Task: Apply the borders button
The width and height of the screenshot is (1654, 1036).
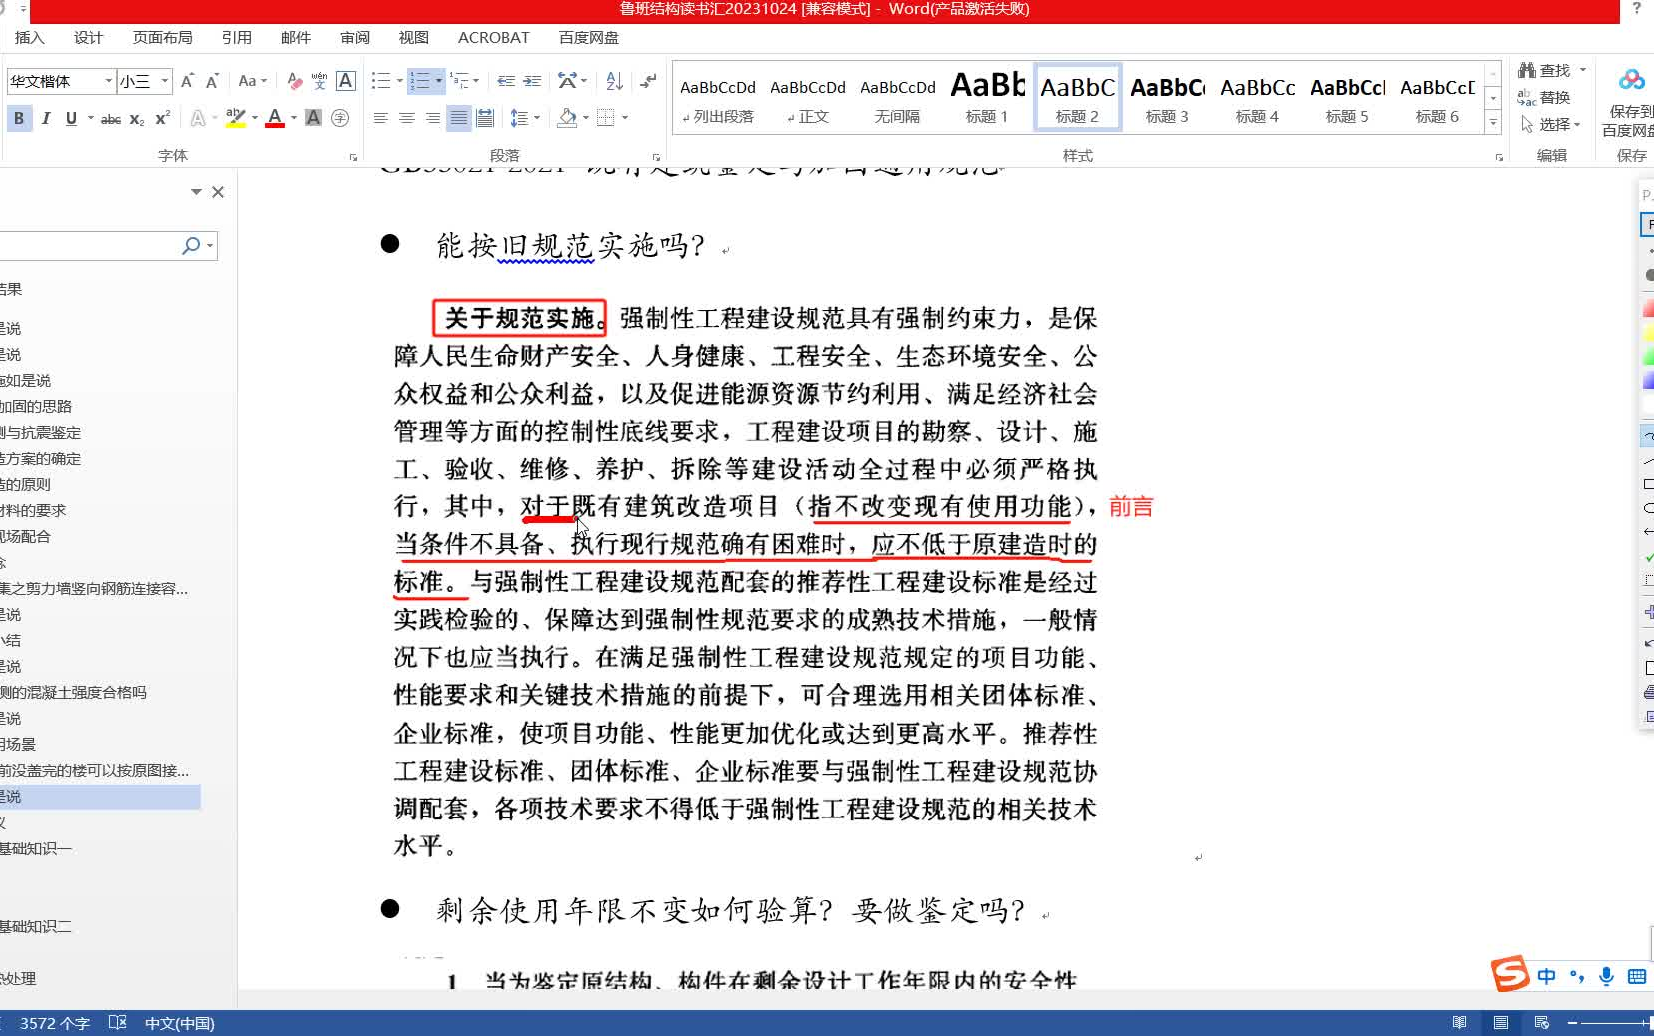Action: click(x=605, y=118)
